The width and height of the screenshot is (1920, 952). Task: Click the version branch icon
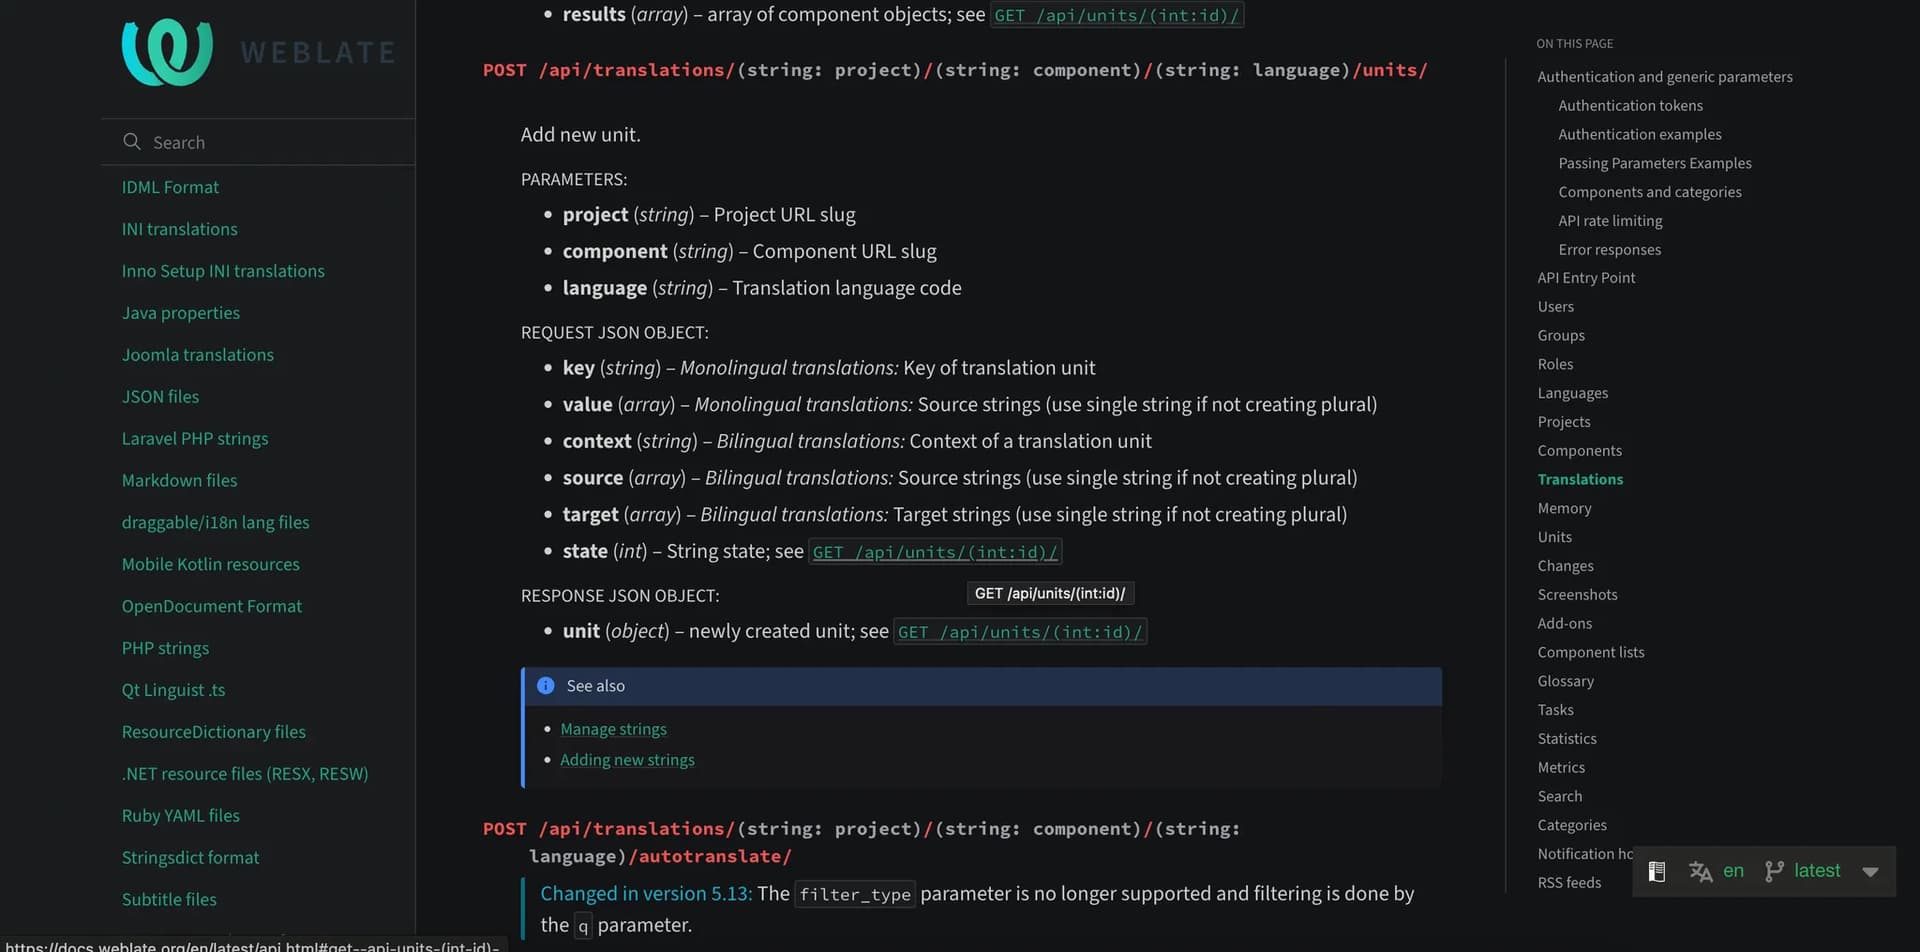(1774, 871)
